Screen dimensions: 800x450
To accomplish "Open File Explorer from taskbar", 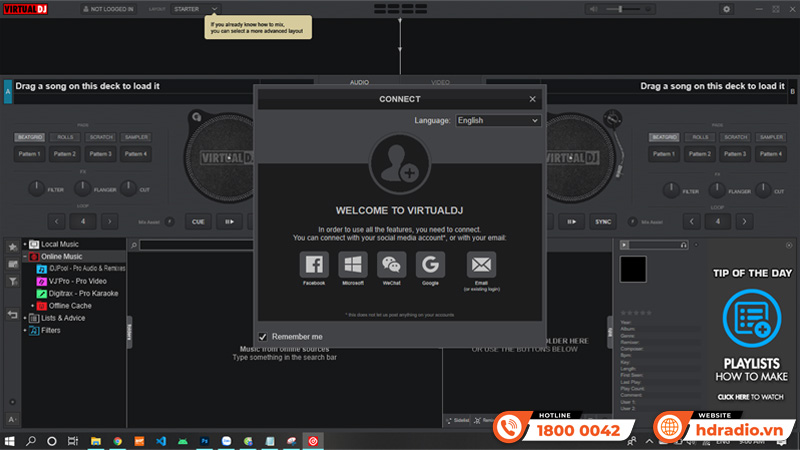I will point(95,441).
